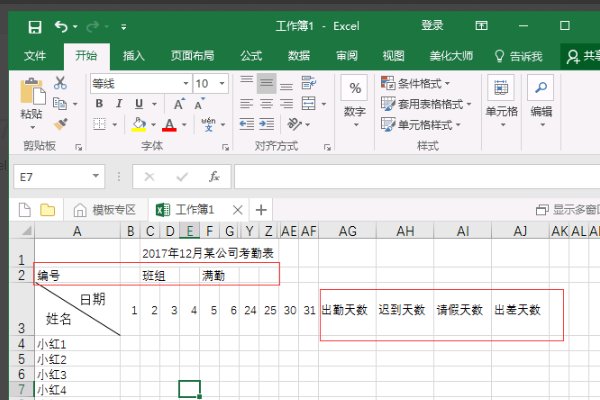This screenshot has width=600, height=400.
Task: Click Wrap Text icon
Action: click(308, 83)
